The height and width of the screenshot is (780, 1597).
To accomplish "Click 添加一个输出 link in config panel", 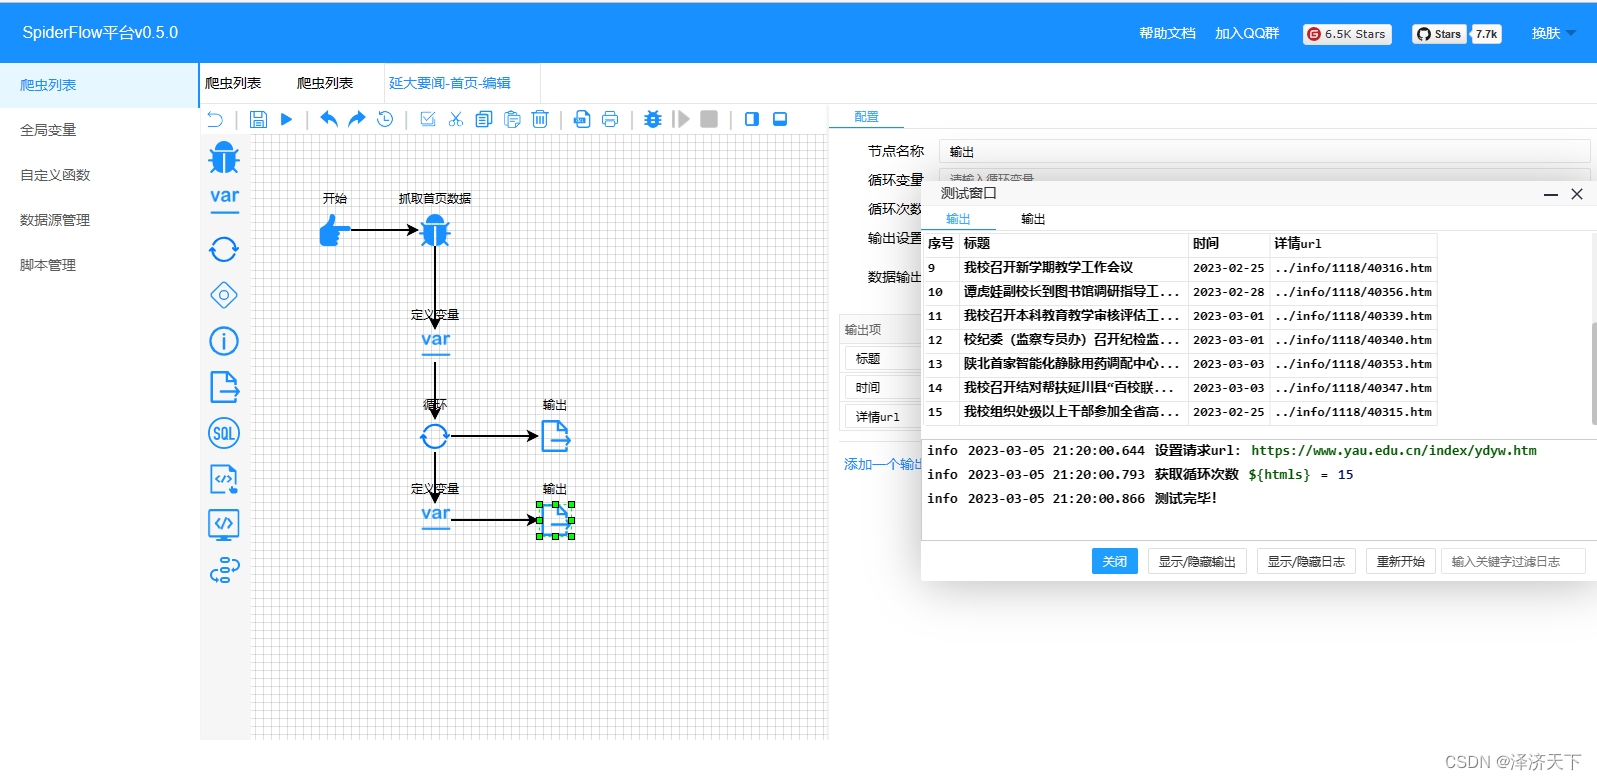I will (882, 464).
